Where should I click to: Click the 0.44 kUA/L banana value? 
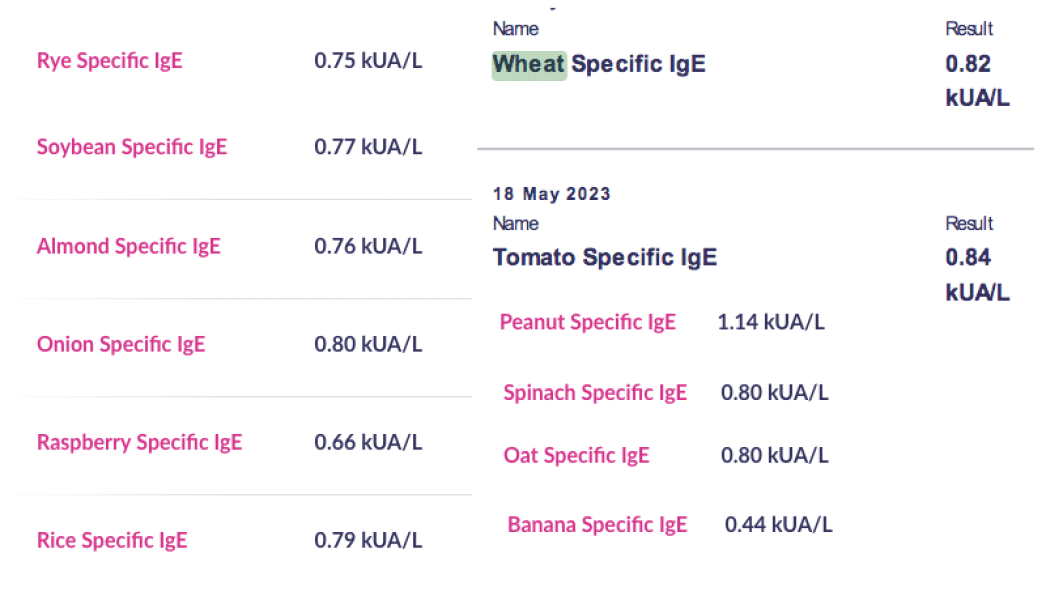click(x=778, y=525)
